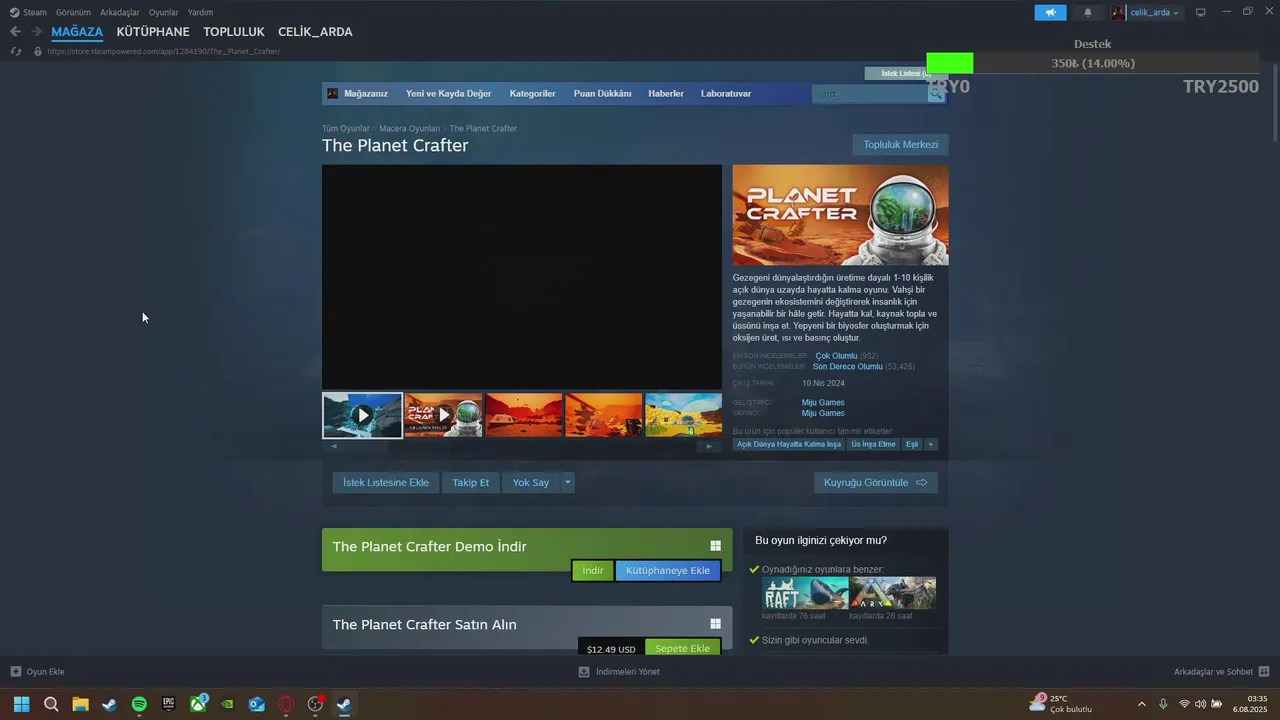
Task: Open Arkadaşlar ve Sohbet
Action: (1221, 672)
